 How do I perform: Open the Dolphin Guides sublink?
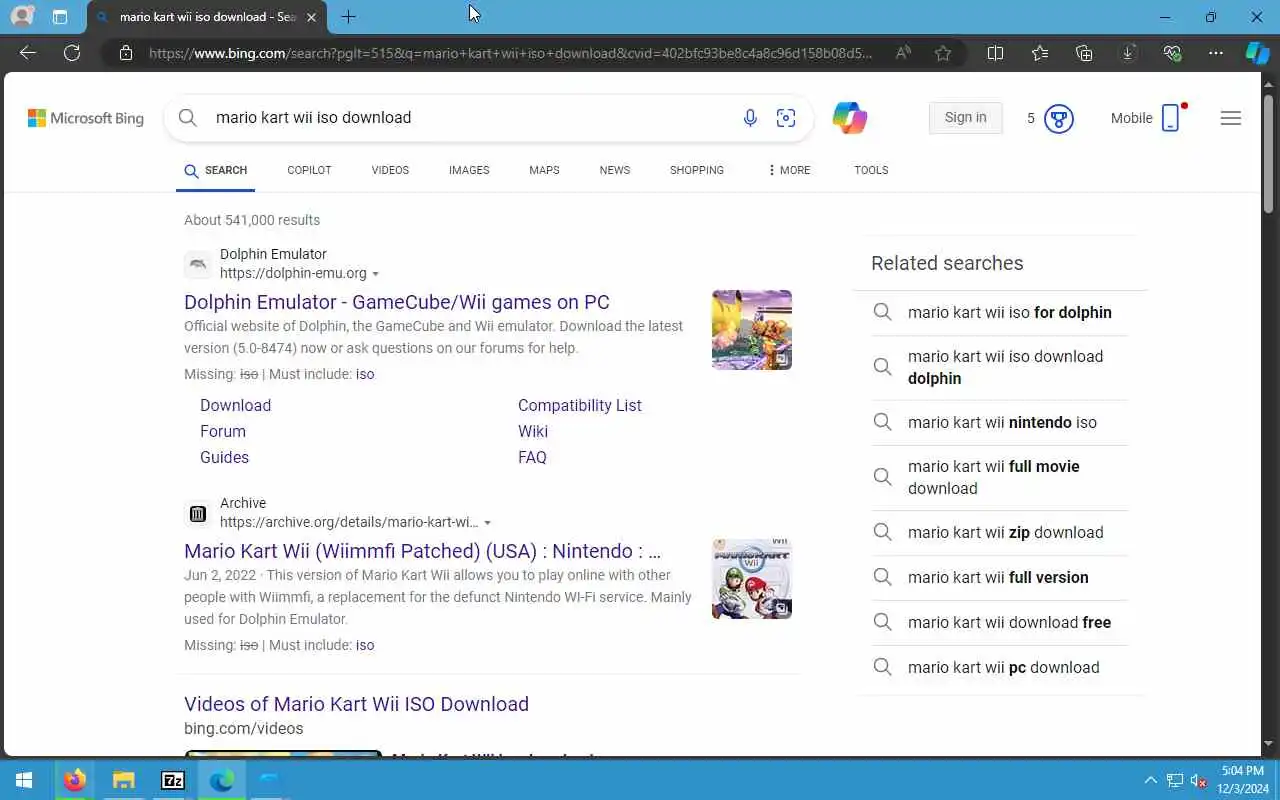tap(224, 457)
